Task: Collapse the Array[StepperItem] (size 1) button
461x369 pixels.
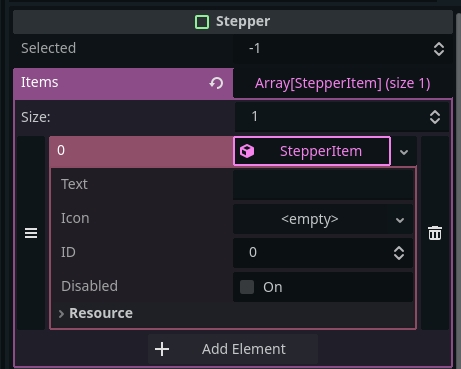Action: click(342, 83)
